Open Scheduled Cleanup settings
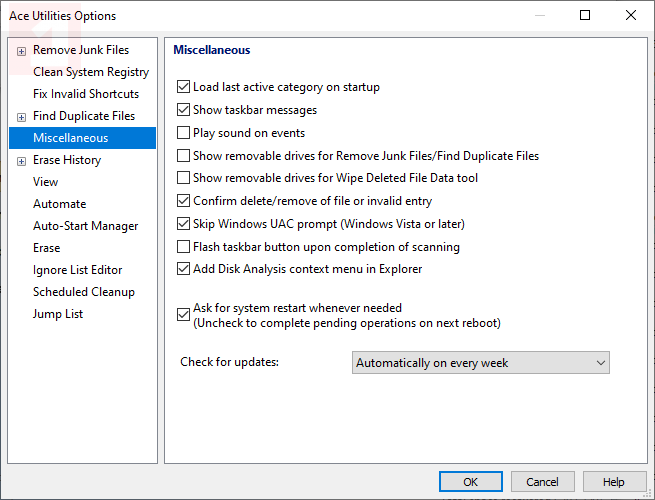Screen dimensions: 655x500 click(84, 292)
